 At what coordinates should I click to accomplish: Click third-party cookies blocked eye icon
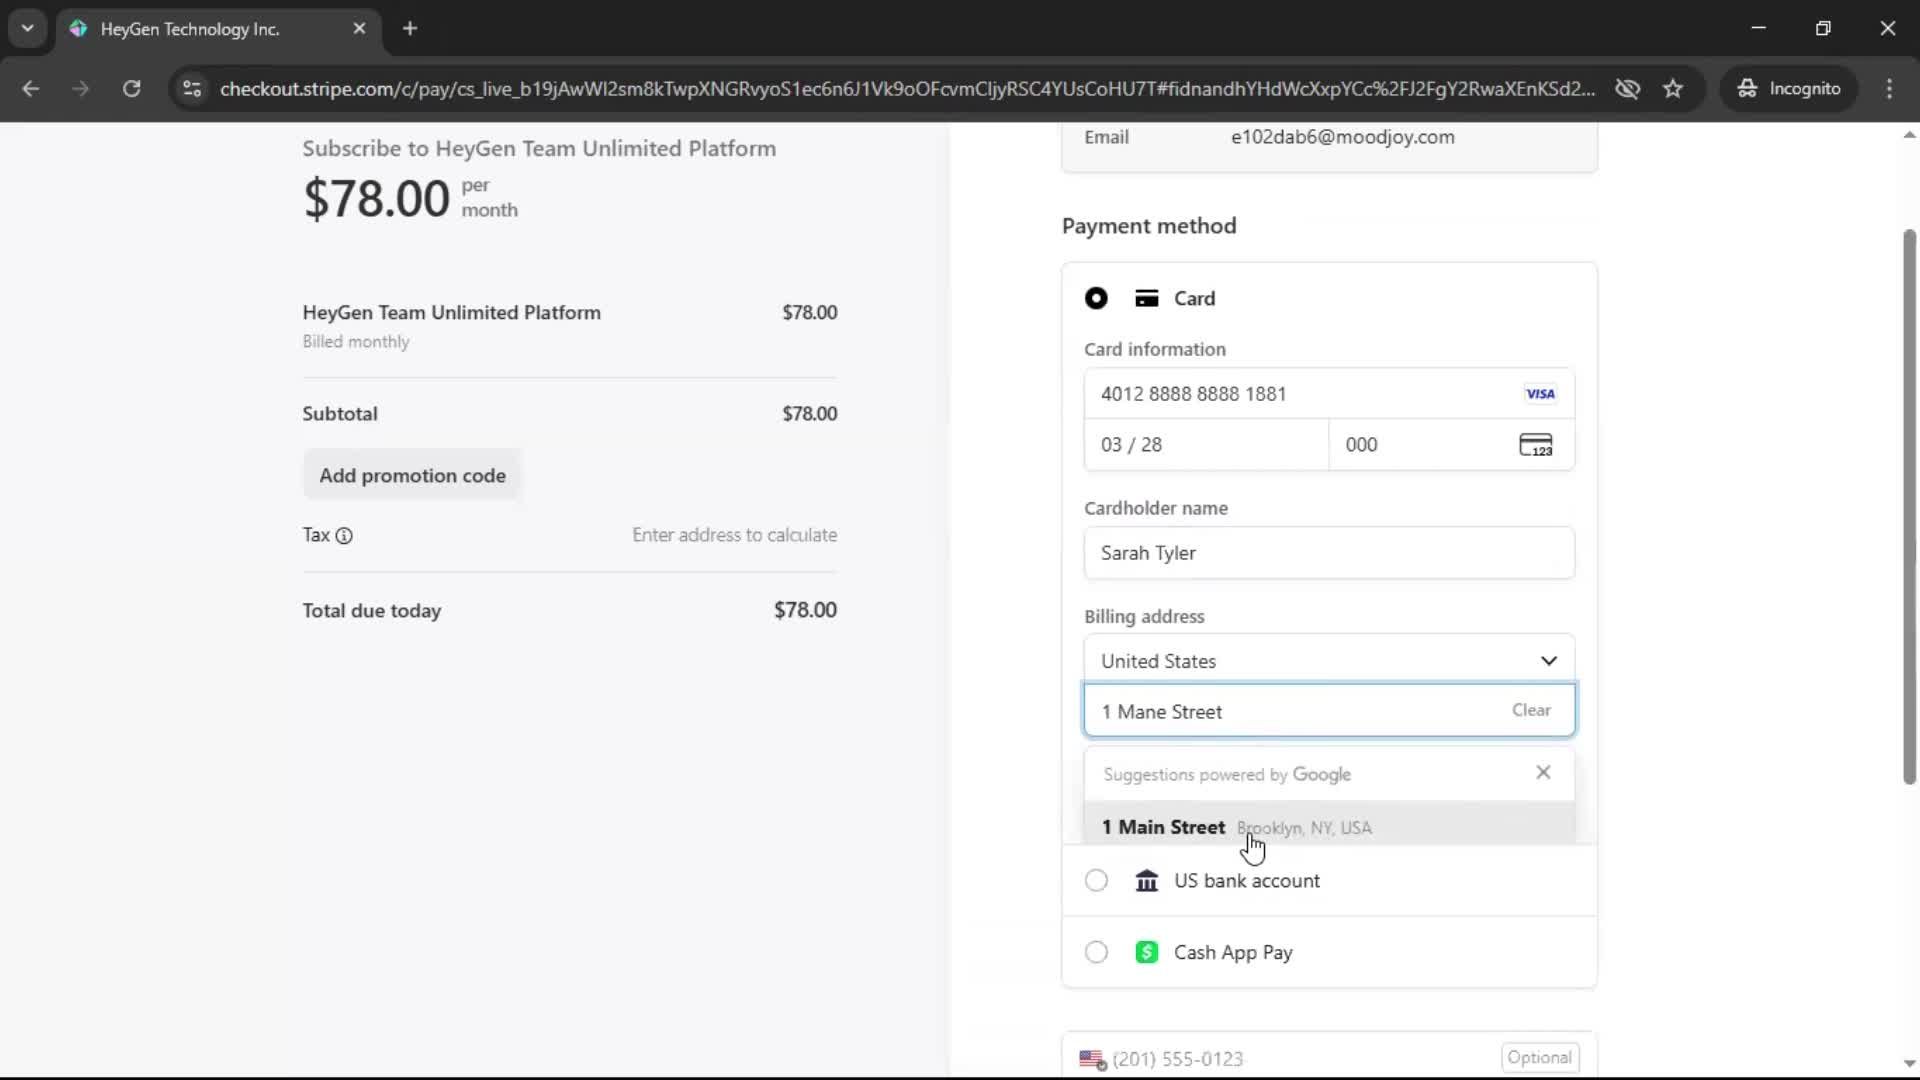[x=1627, y=89]
